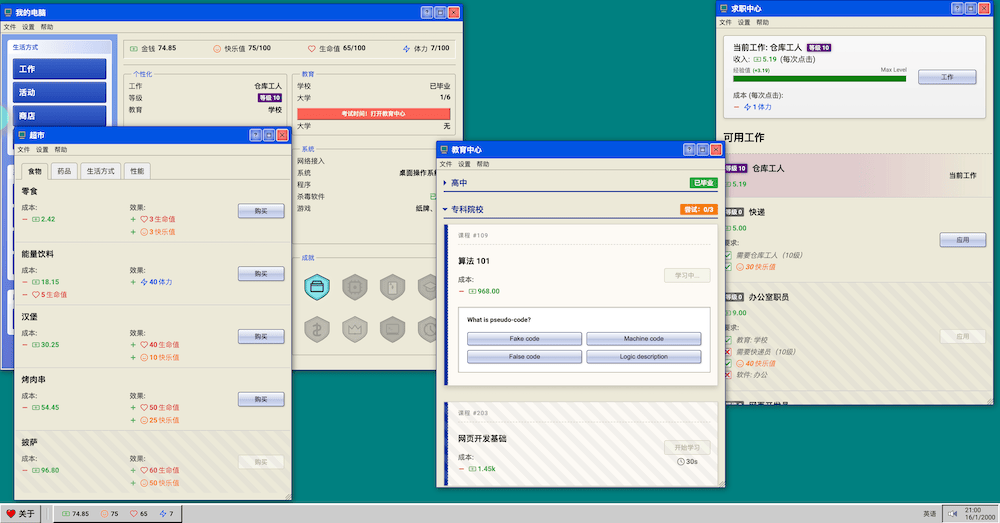Click the red exam alert banner
The width and height of the screenshot is (1000, 523).
point(373,114)
